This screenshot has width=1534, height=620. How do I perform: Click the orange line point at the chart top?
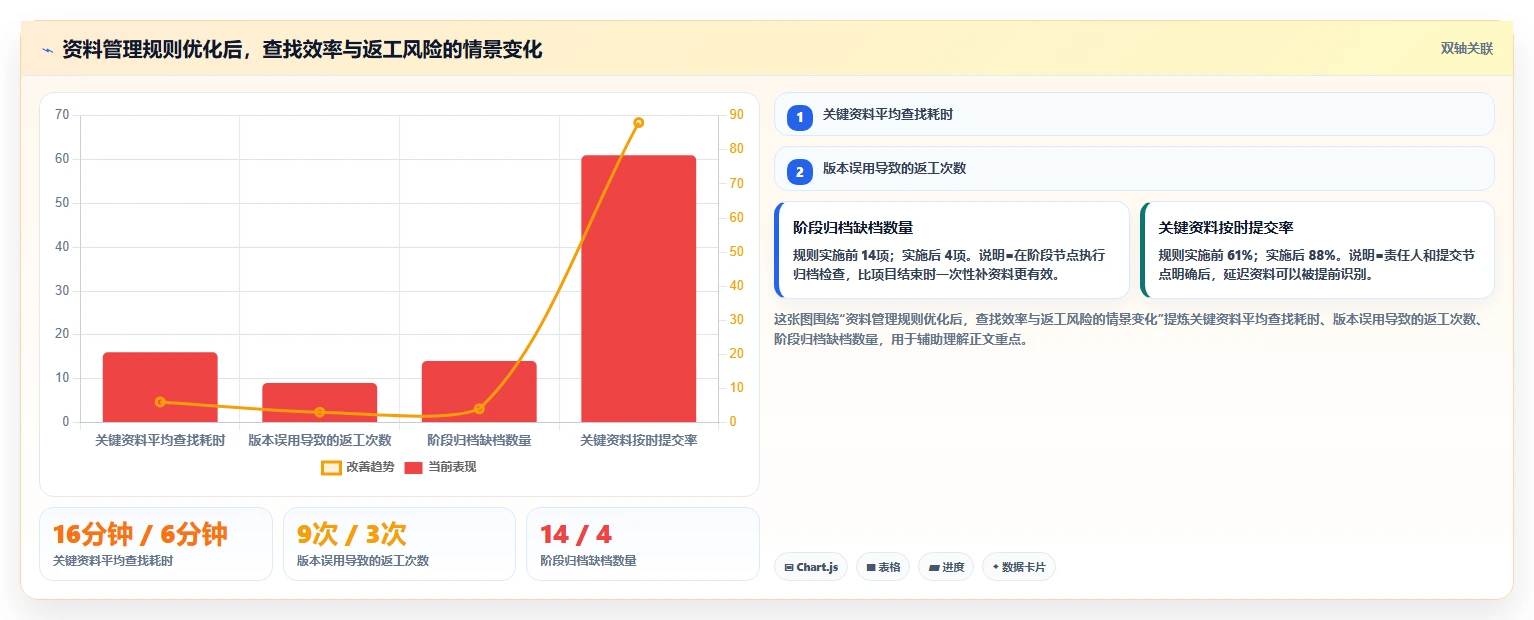point(638,123)
